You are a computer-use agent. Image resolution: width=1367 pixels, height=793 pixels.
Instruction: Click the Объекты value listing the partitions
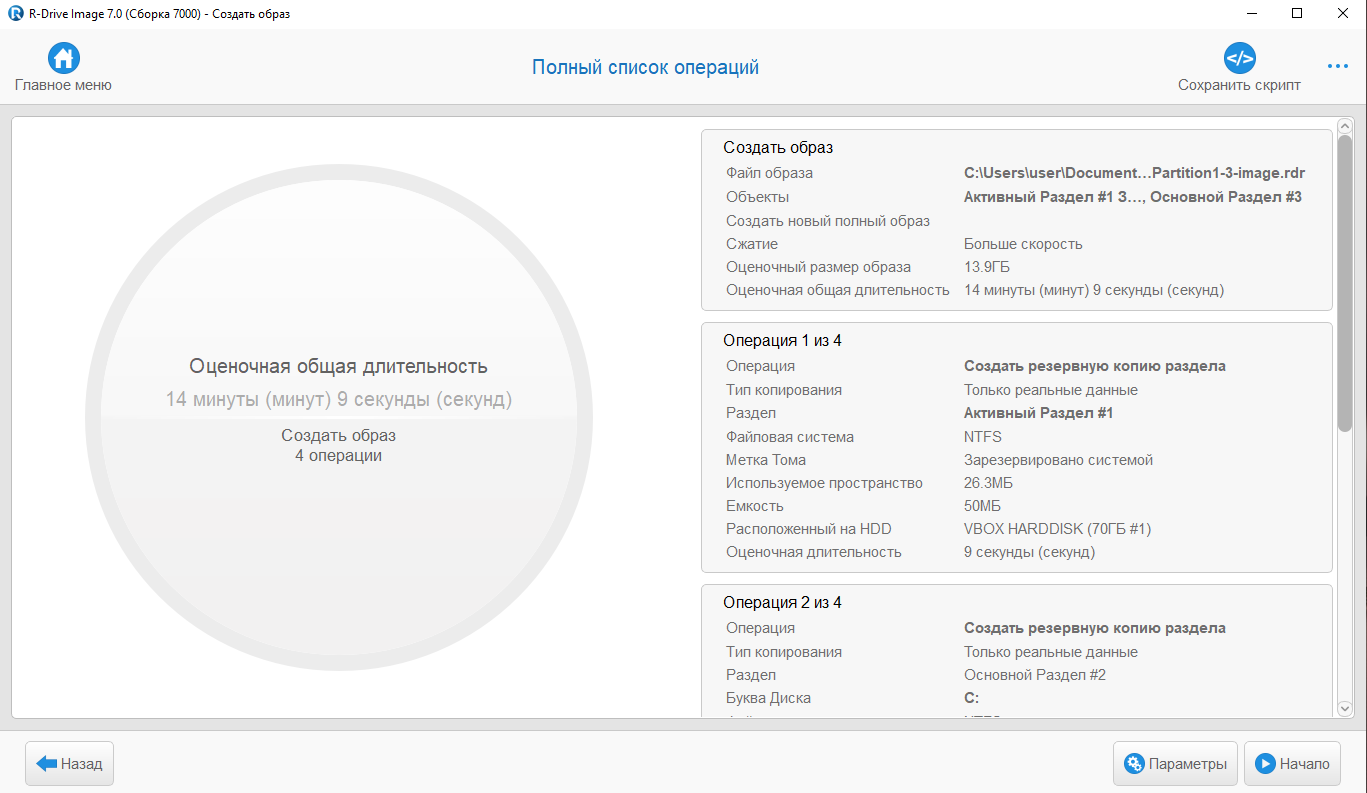coord(1132,197)
